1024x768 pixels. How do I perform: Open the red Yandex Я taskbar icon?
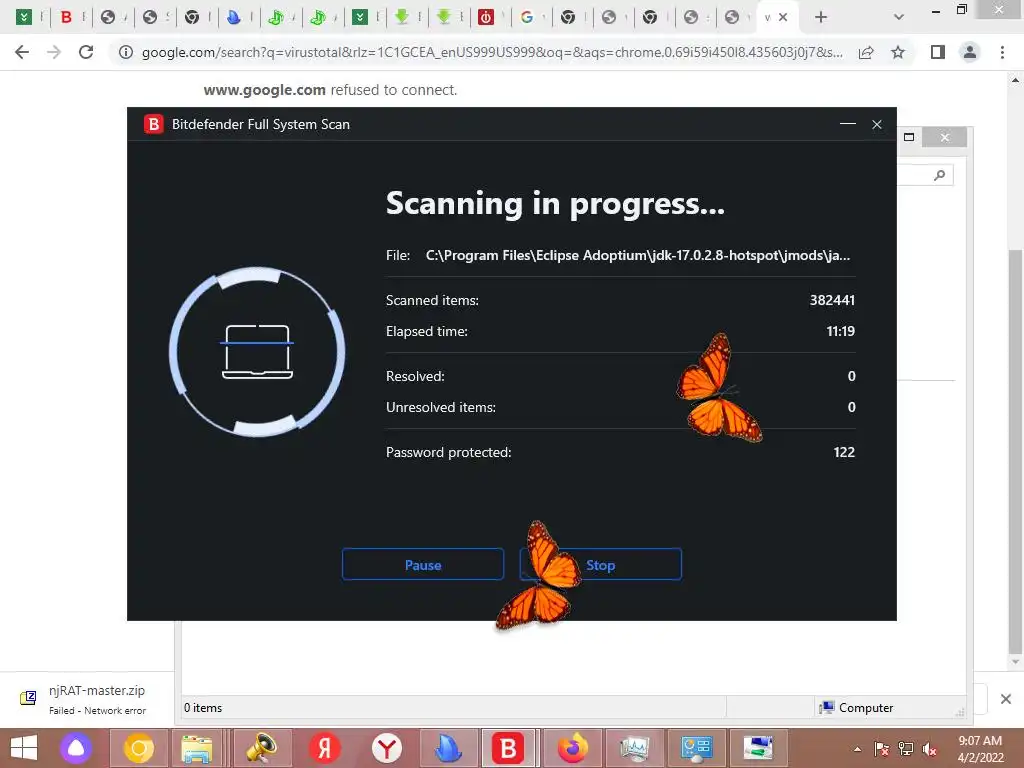coord(324,748)
